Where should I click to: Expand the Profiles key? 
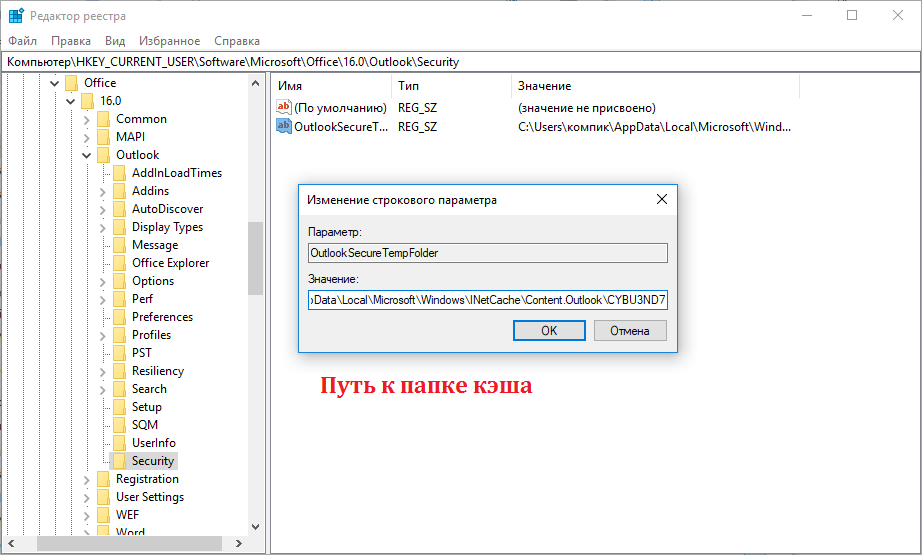click(102, 336)
